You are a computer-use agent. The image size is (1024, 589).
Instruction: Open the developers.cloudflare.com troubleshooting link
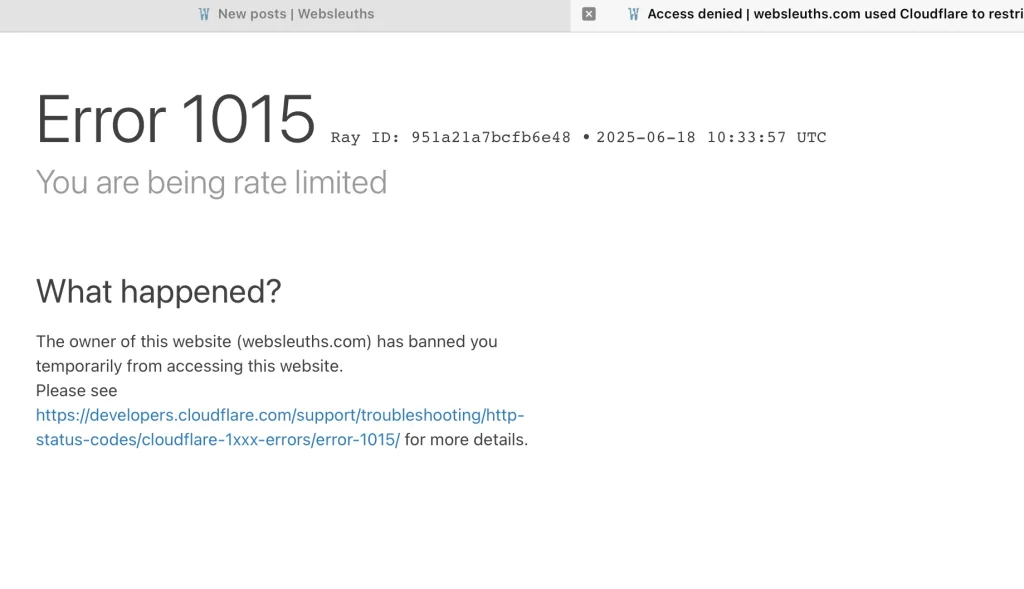pyautogui.click(x=280, y=415)
